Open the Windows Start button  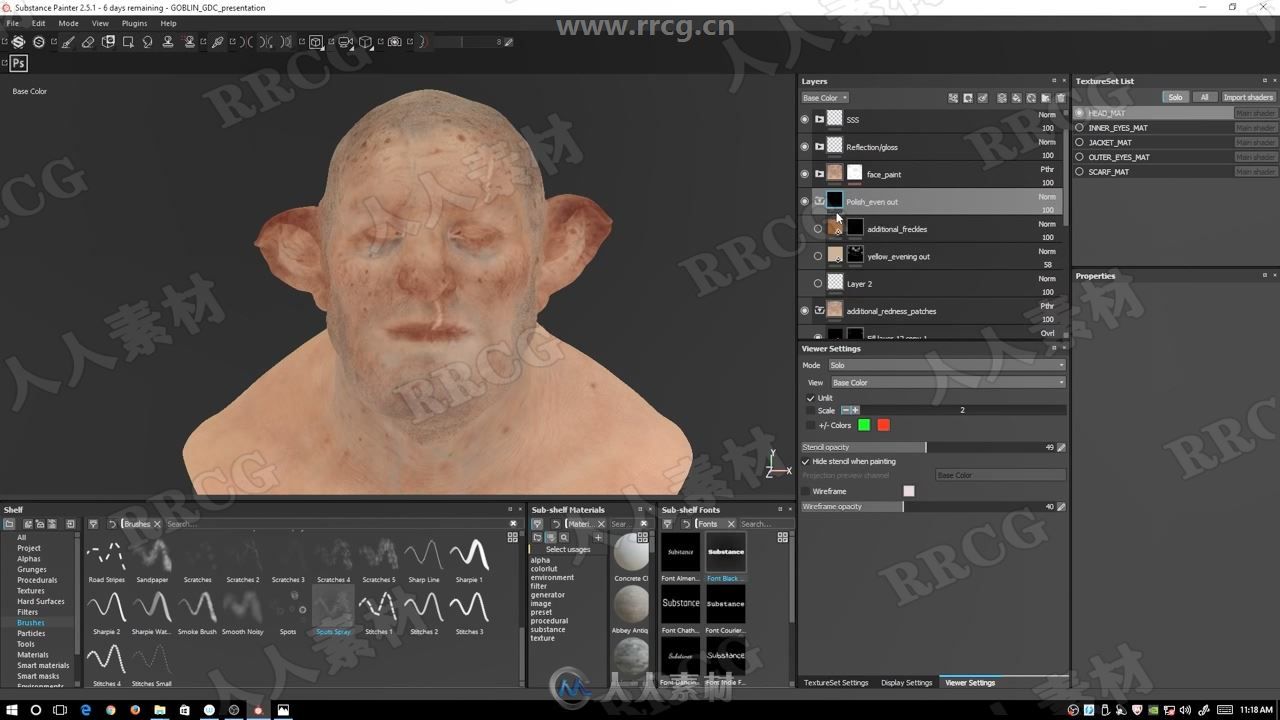click(x=11, y=710)
